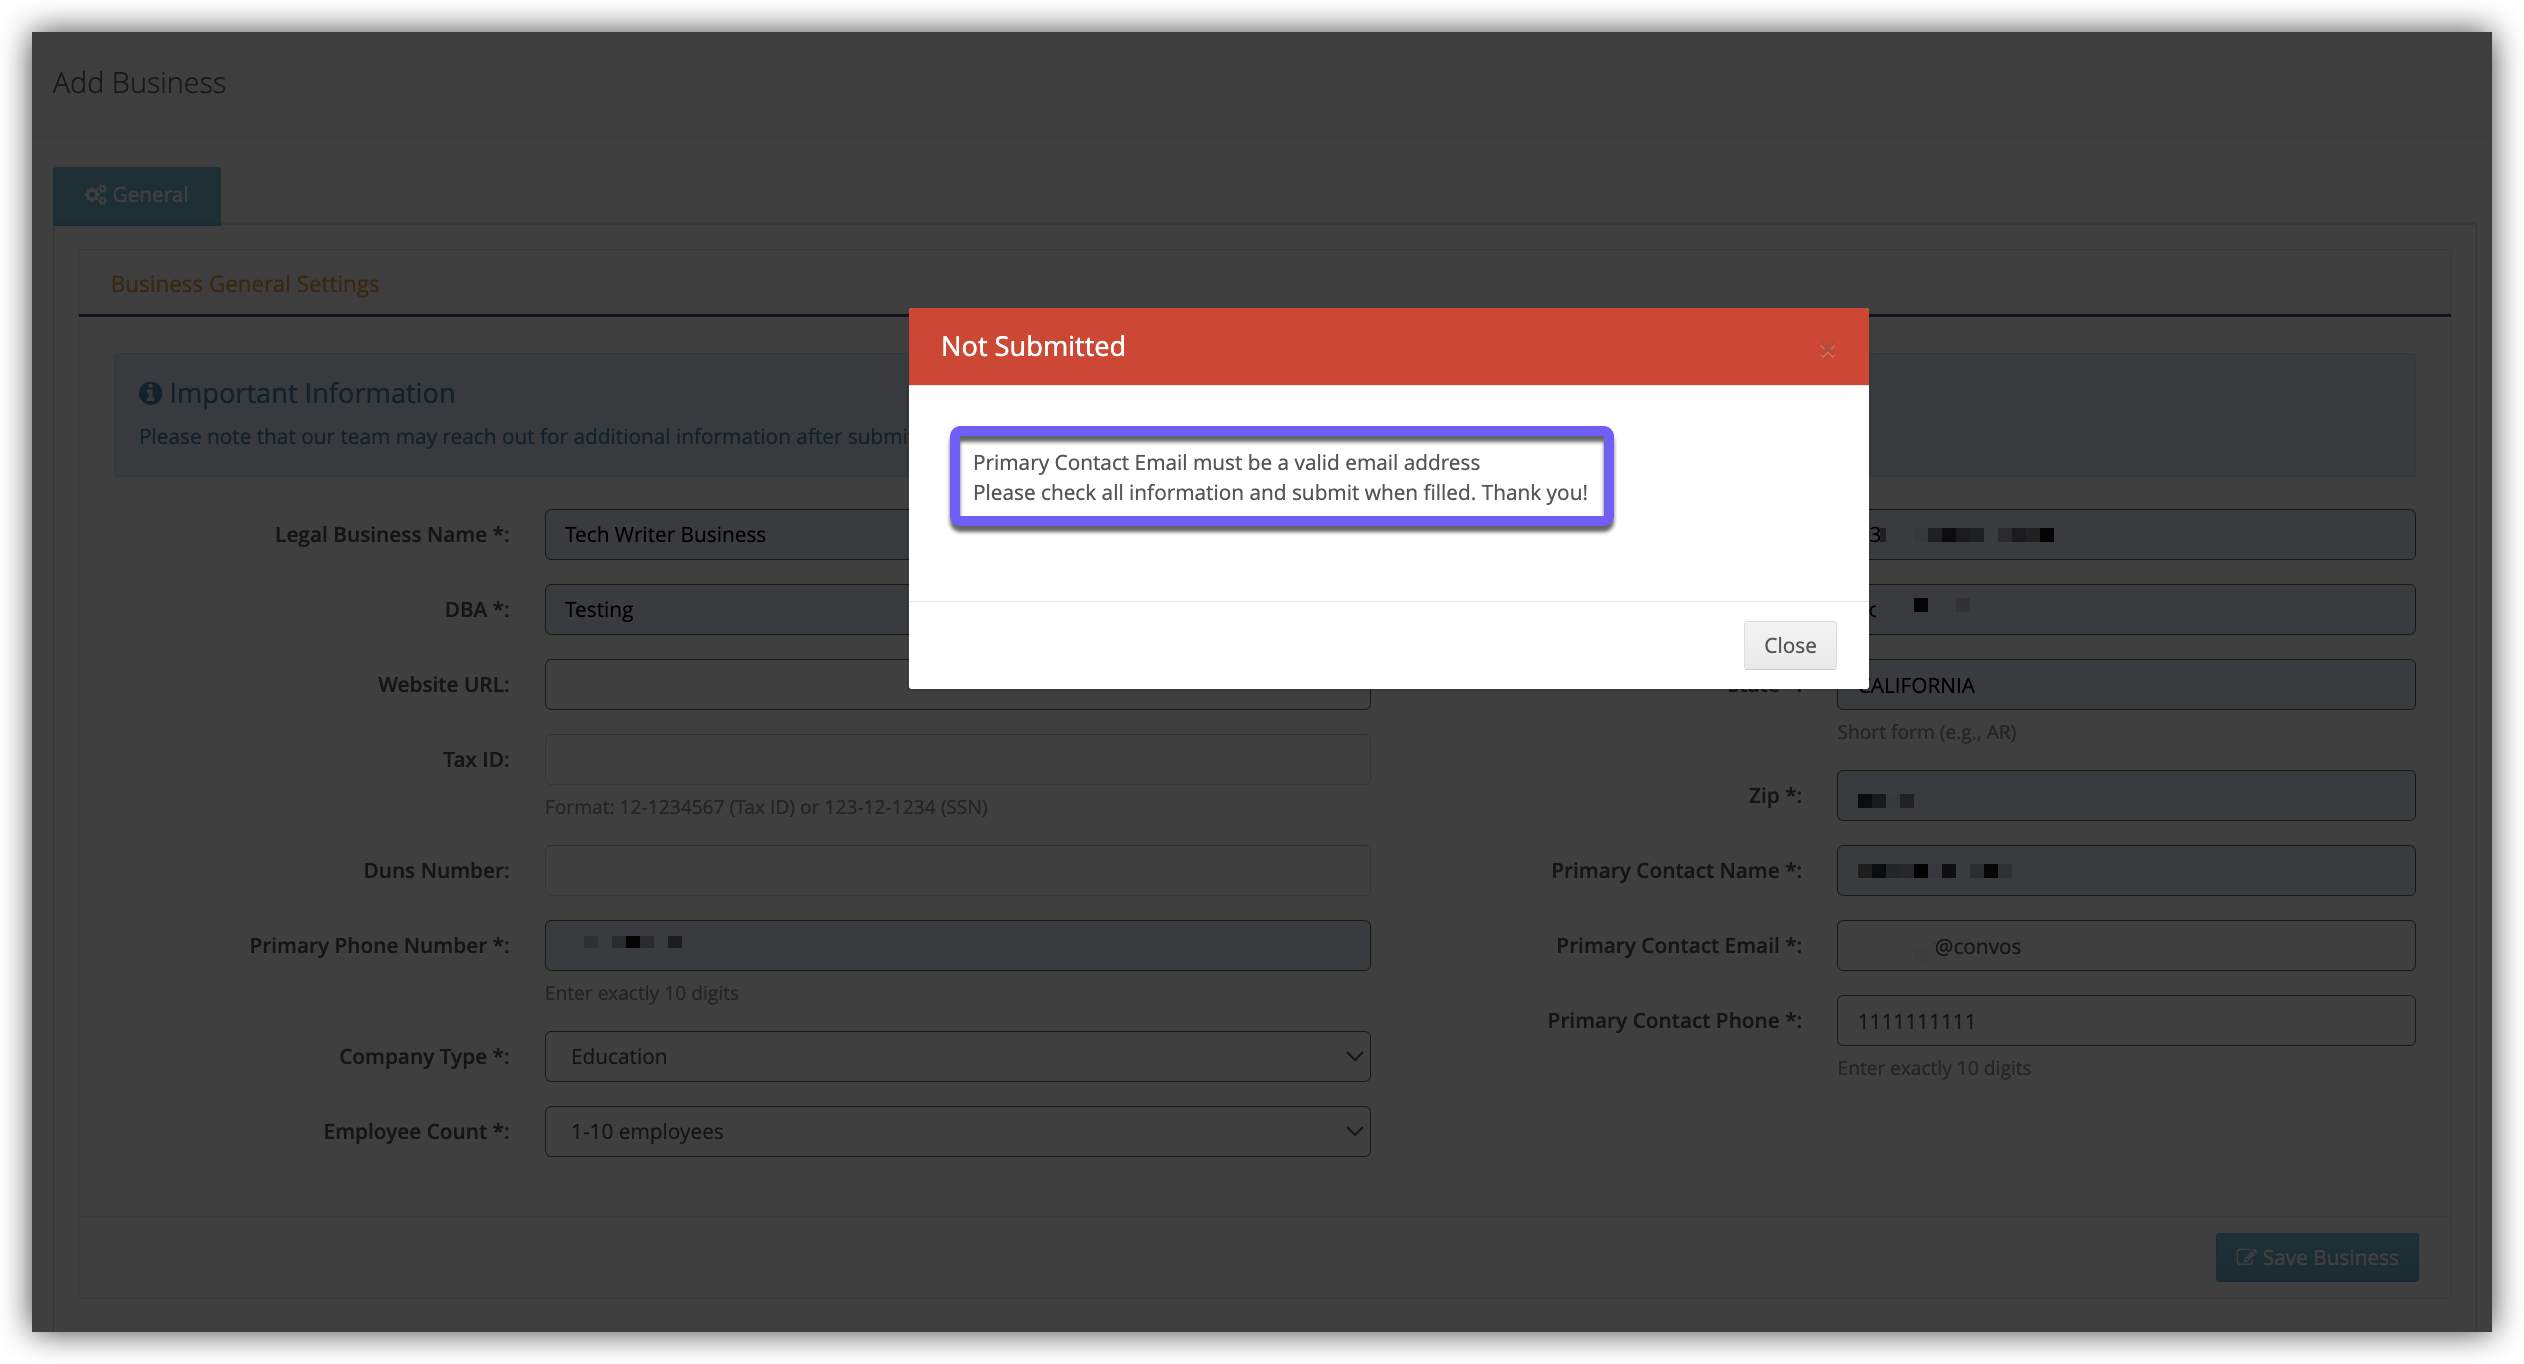Click the hint under Primary Contact Phone
Image resolution: width=2524 pixels, height=1364 pixels.
[x=1934, y=1068]
